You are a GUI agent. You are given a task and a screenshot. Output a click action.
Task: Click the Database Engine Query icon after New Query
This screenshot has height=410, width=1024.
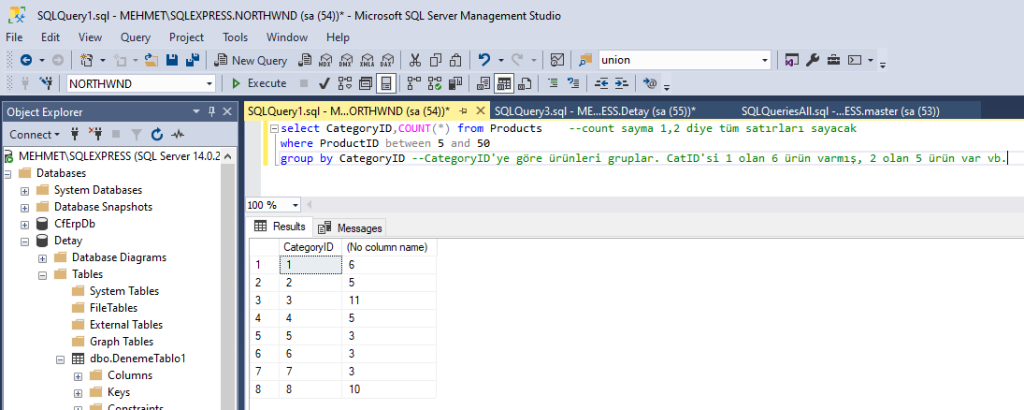click(304, 60)
